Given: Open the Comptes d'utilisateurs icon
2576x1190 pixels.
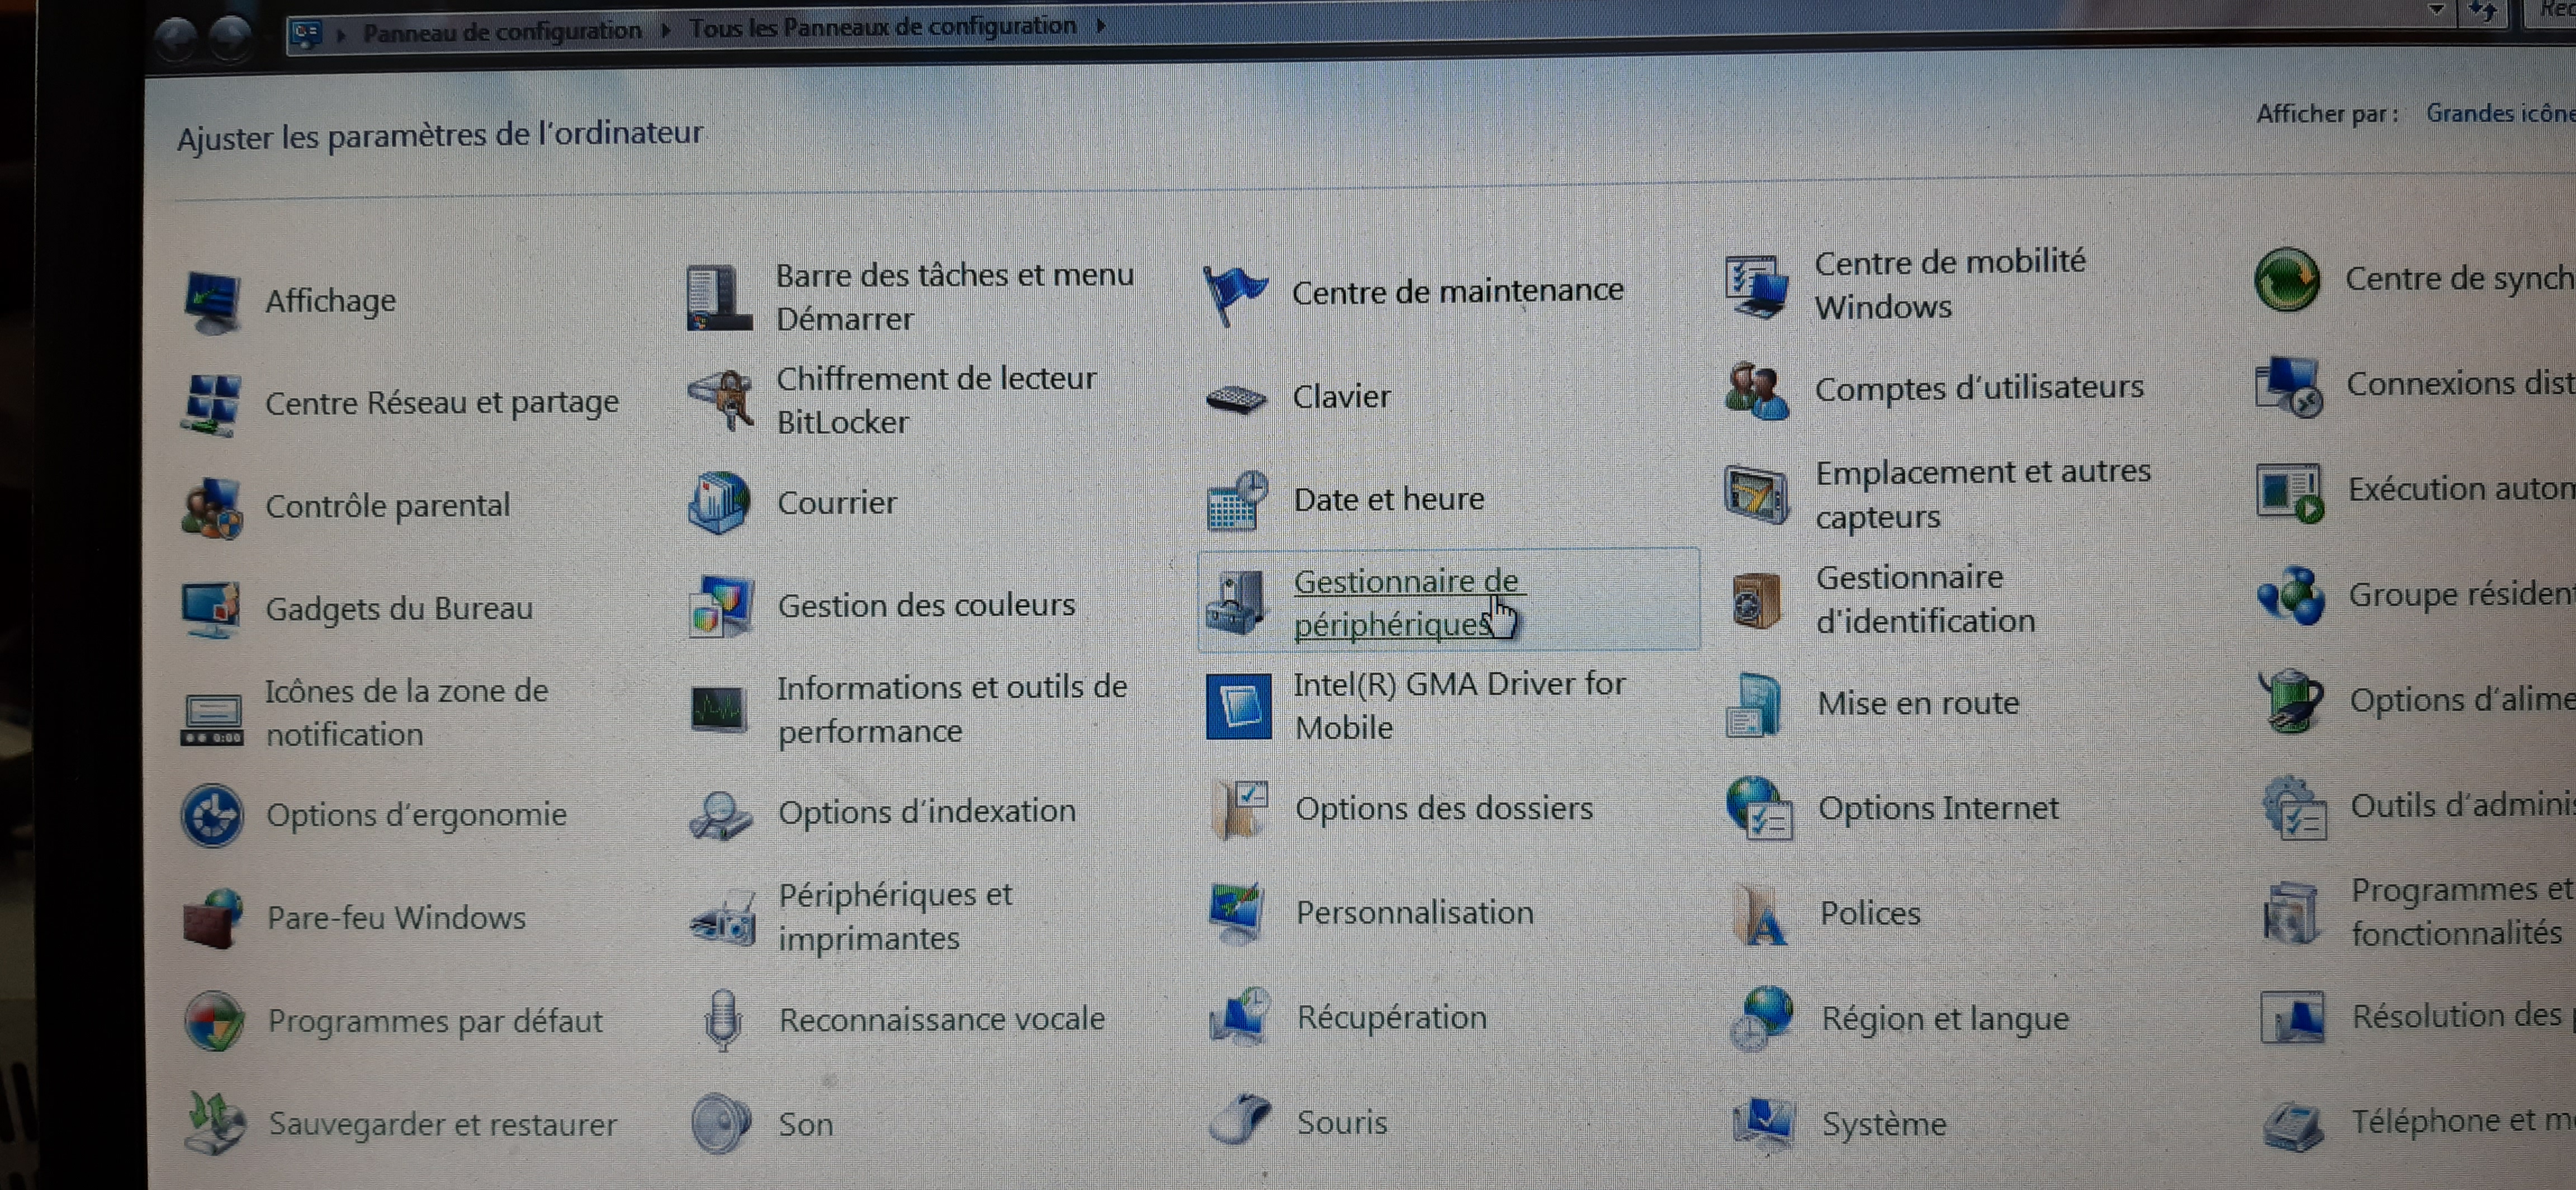Looking at the screenshot, I should pos(1757,391).
